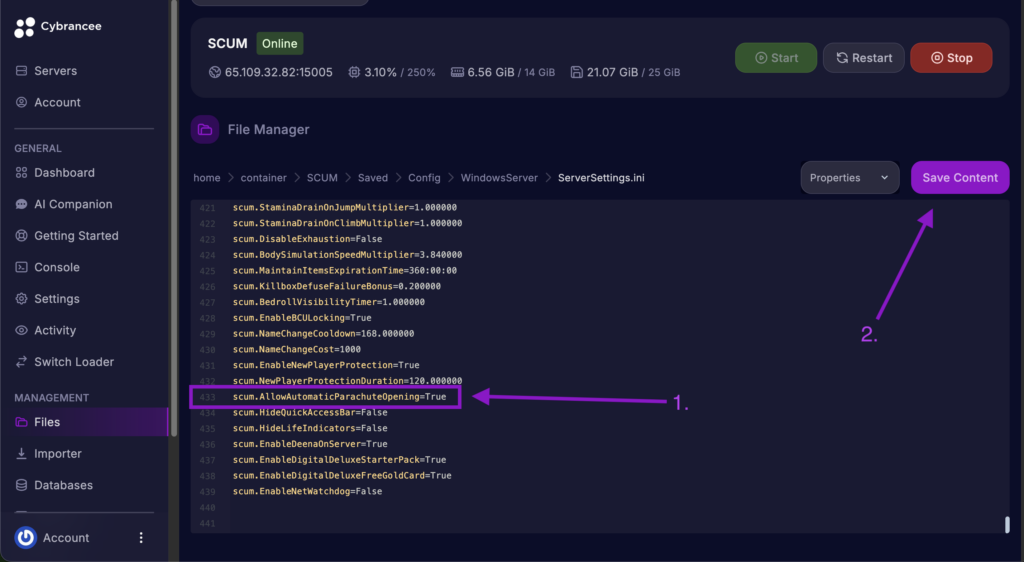This screenshot has height=562, width=1024.
Task: Click the Switch Loader arrows icon
Action: pos(22,362)
